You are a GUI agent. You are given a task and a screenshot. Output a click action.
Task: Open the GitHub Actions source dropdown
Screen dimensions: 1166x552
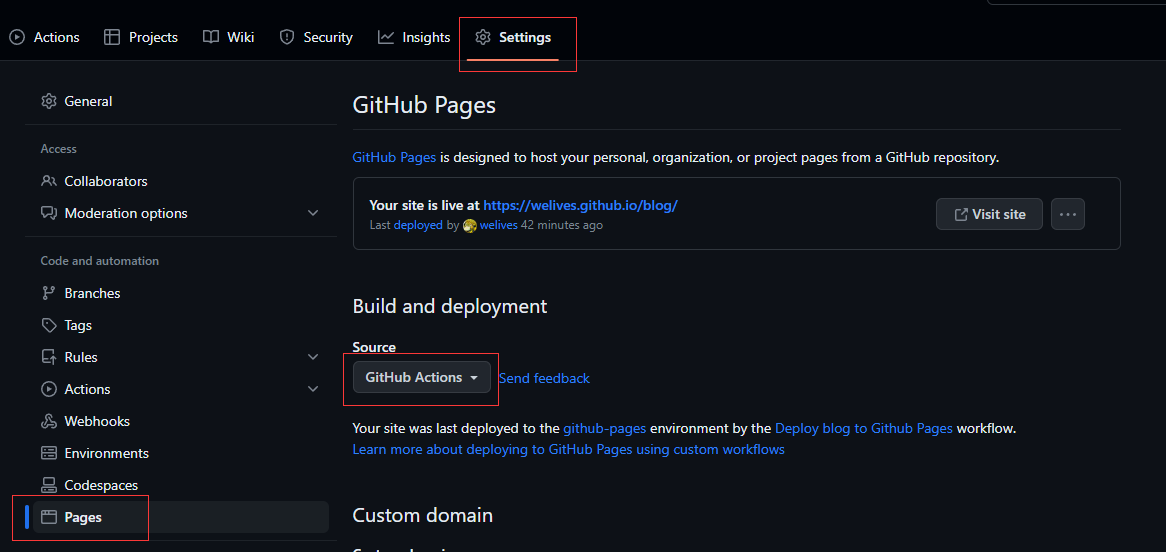[422, 377]
